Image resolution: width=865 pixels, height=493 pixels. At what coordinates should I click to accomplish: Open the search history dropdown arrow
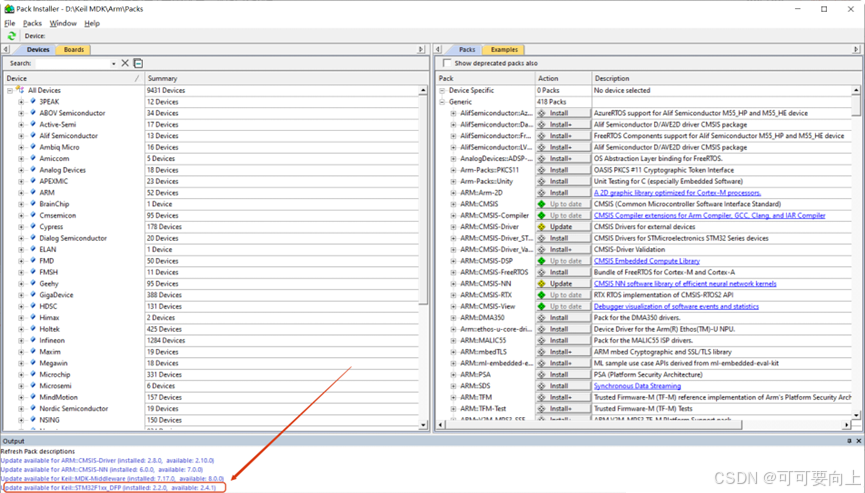(114, 63)
